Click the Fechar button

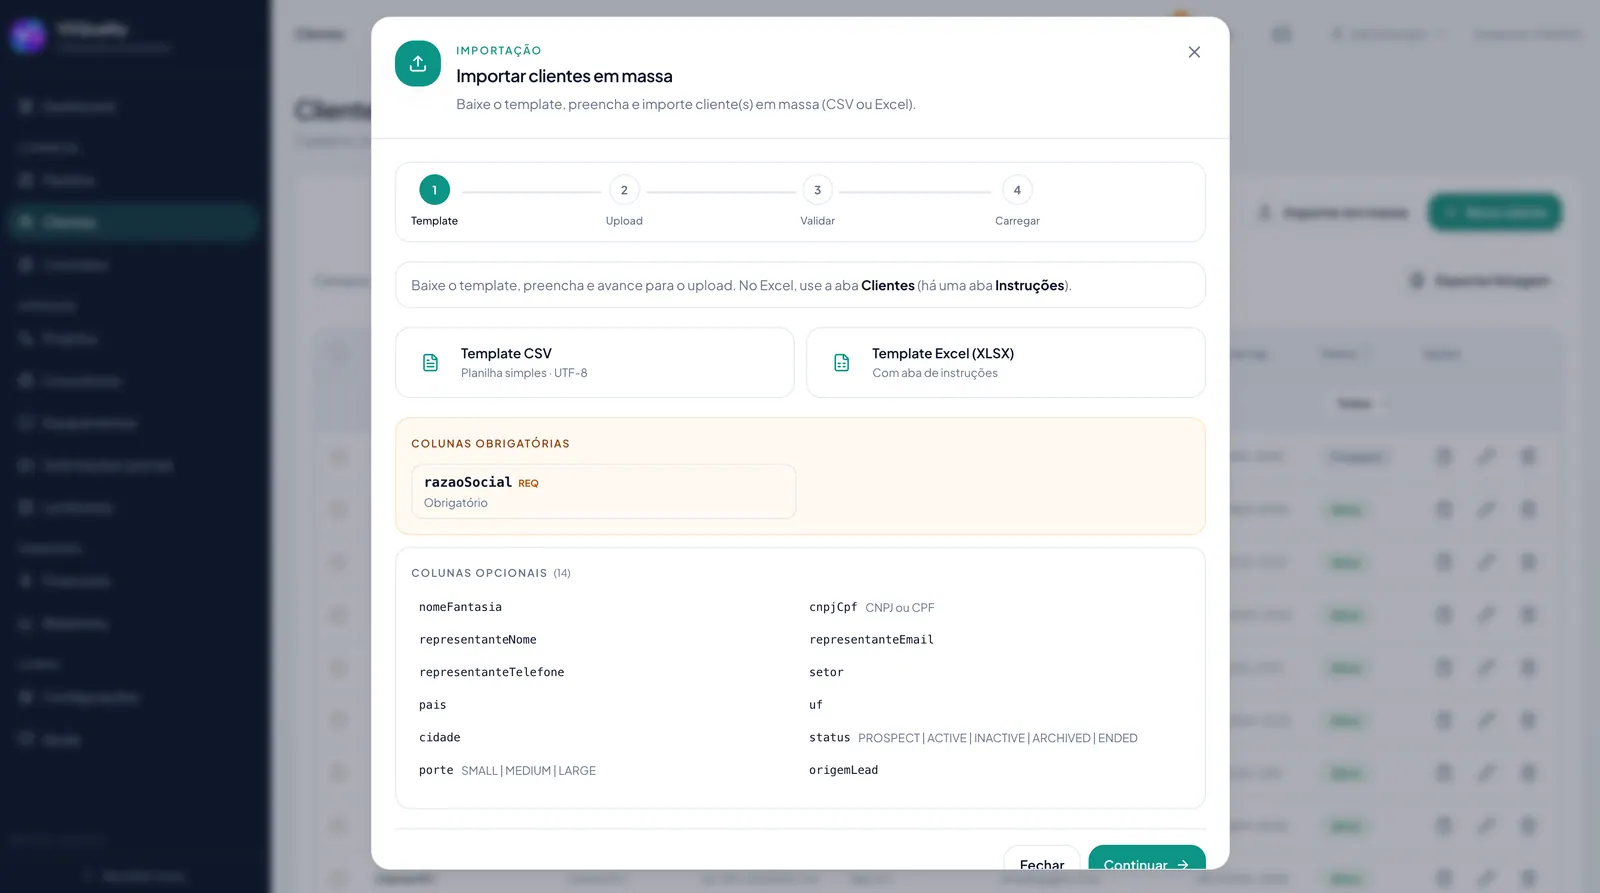[1042, 858]
